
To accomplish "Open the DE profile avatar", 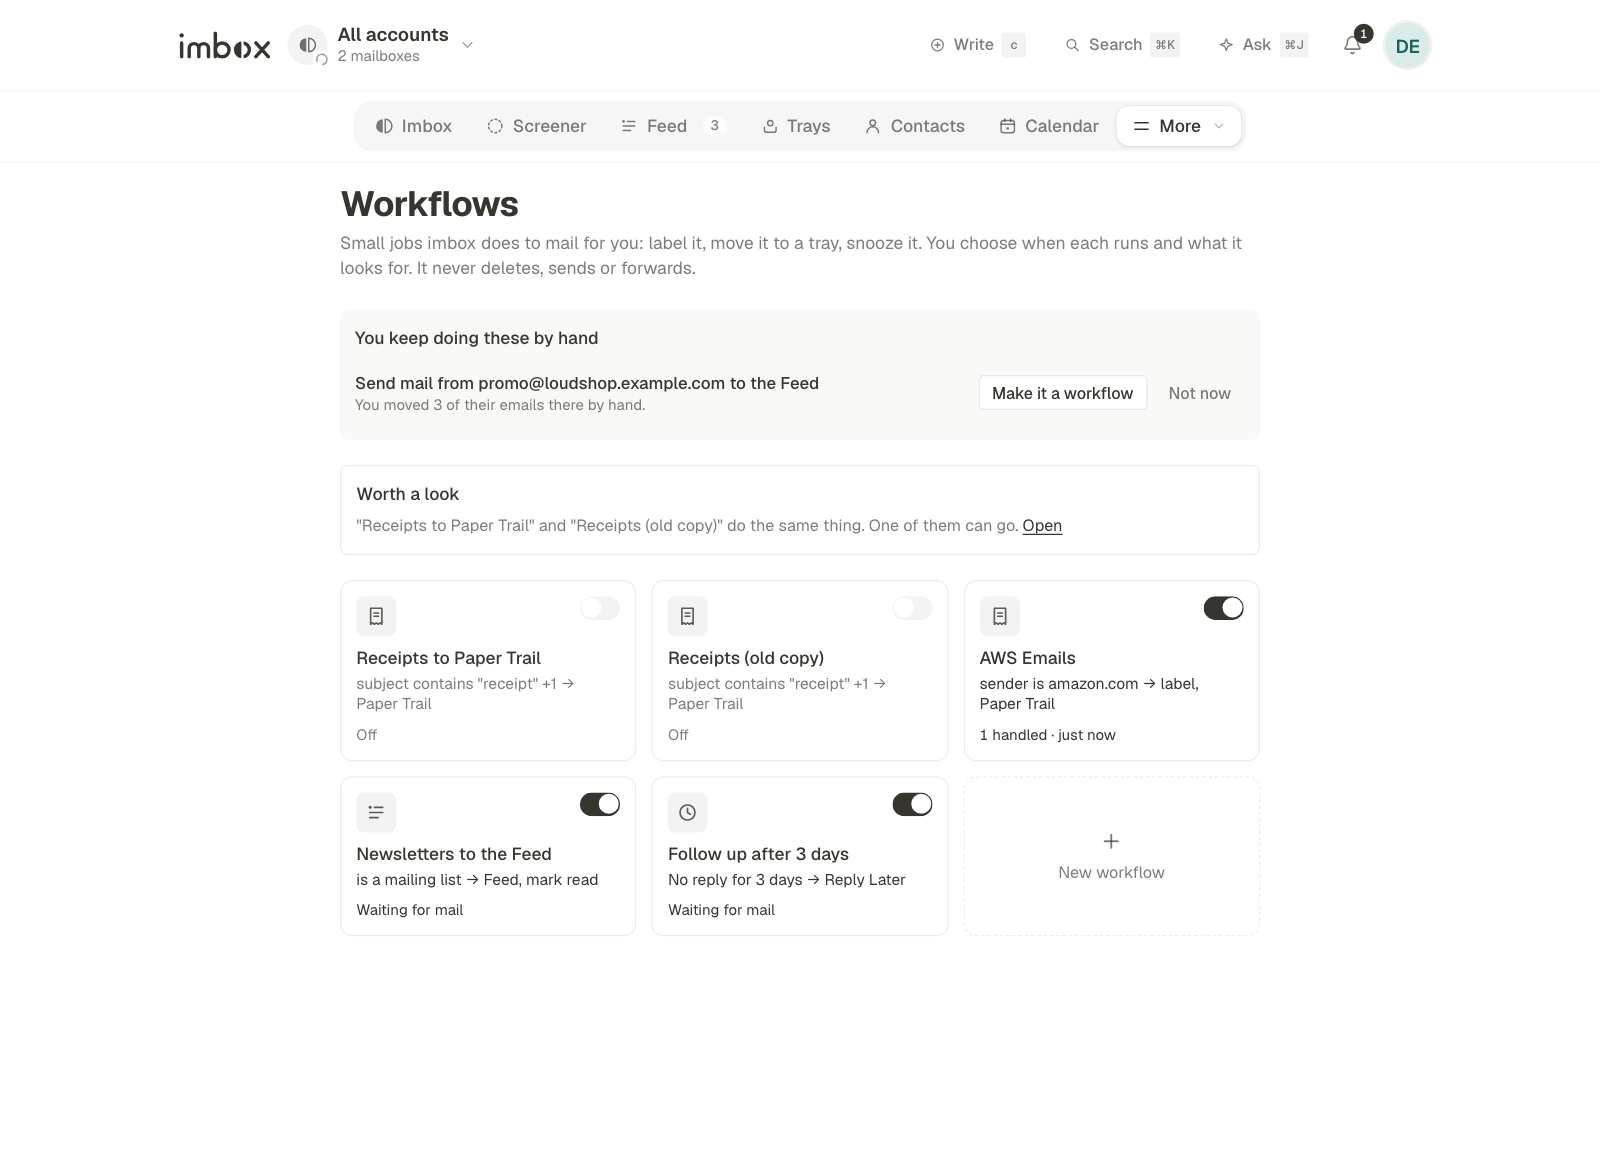I will (1407, 46).
